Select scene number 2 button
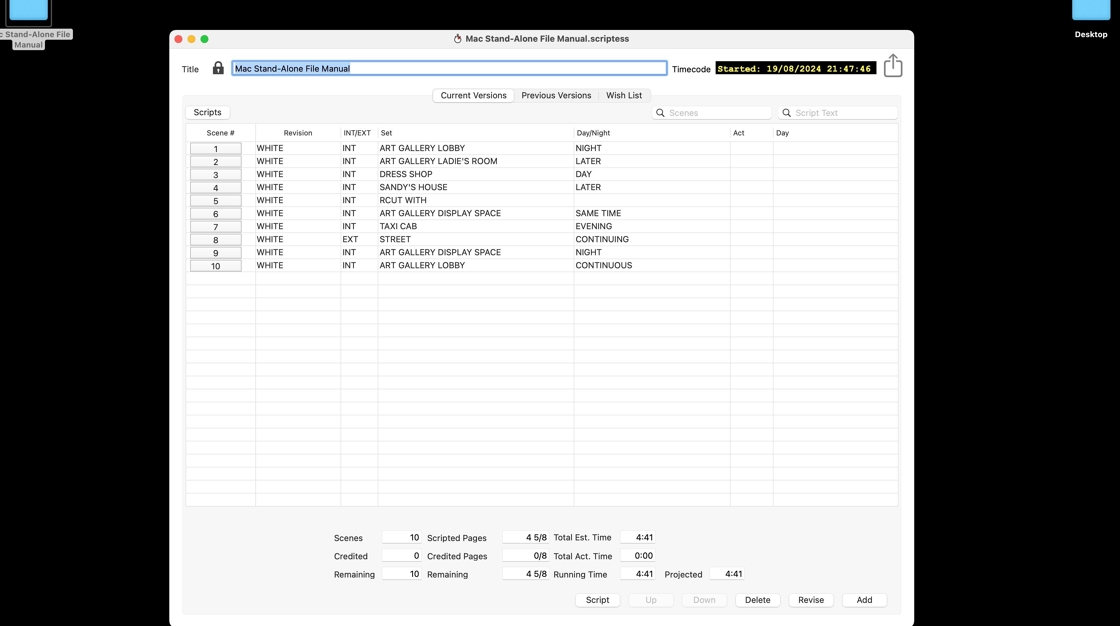The height and width of the screenshot is (626, 1120). (x=216, y=162)
